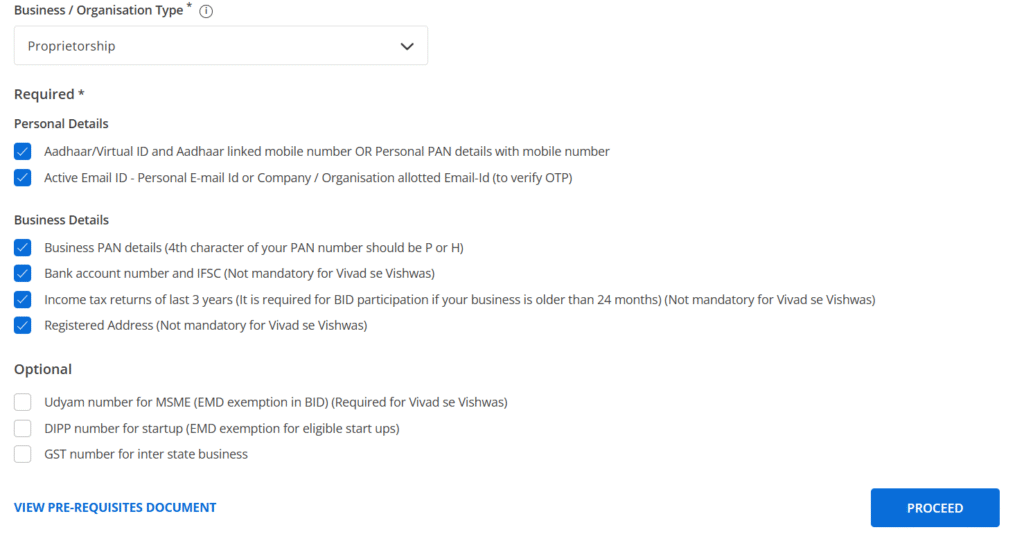Click the Proceed button
This screenshot has width=1024, height=541.
[x=935, y=508]
